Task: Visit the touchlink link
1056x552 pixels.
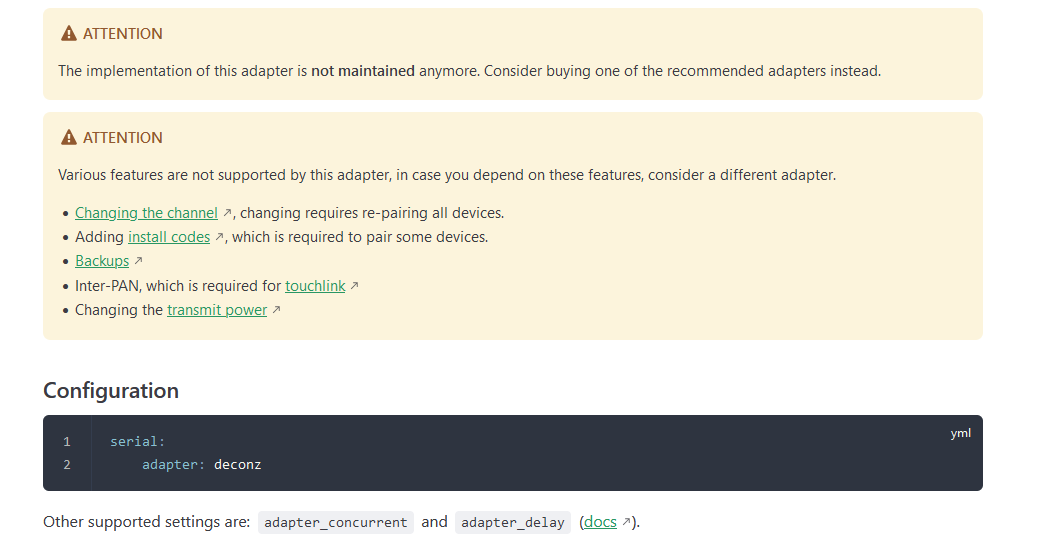Action: tap(315, 286)
